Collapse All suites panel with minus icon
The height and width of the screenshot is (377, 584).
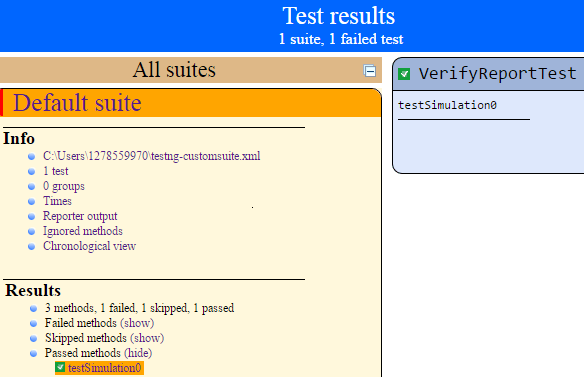[369, 71]
